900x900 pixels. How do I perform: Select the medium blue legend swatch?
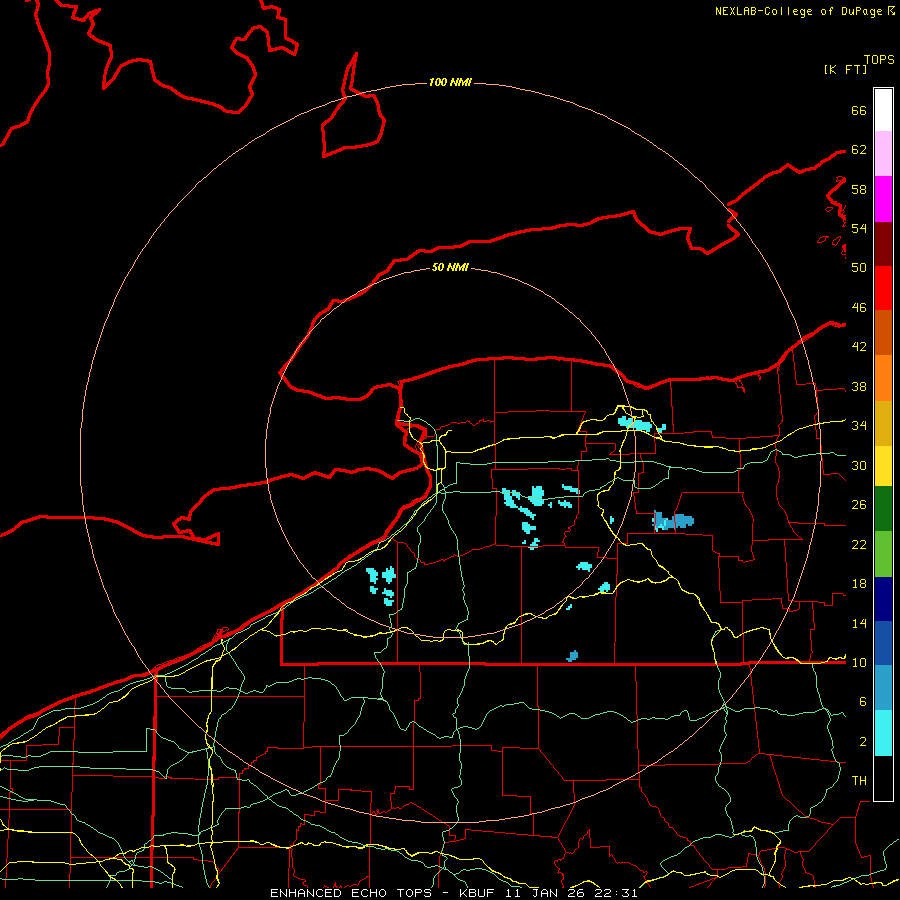(x=883, y=643)
